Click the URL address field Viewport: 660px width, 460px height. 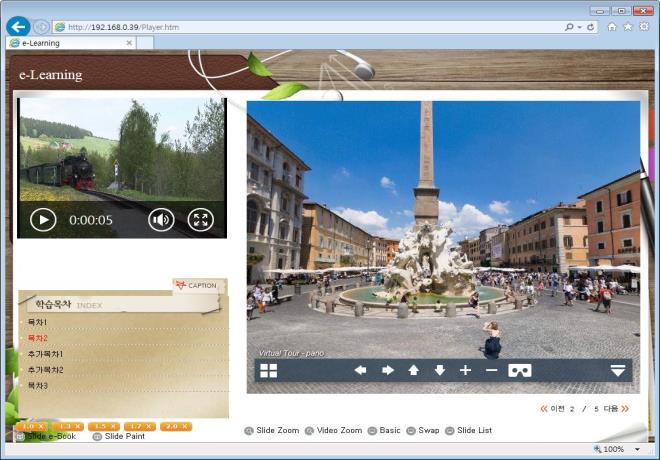307,27
